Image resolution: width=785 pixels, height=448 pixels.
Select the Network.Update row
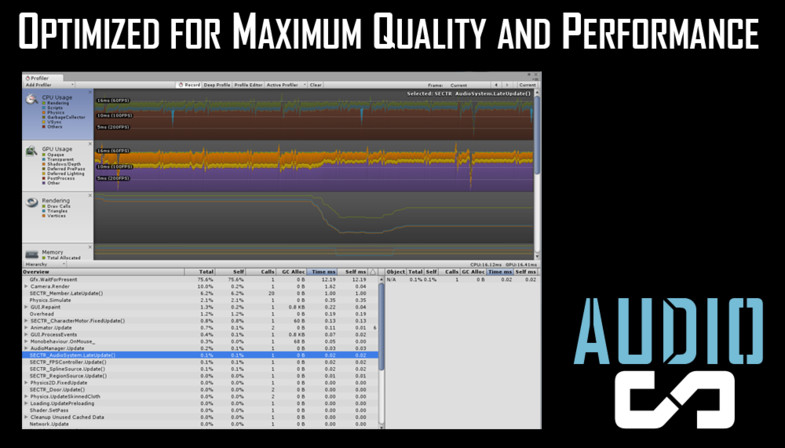[200, 424]
